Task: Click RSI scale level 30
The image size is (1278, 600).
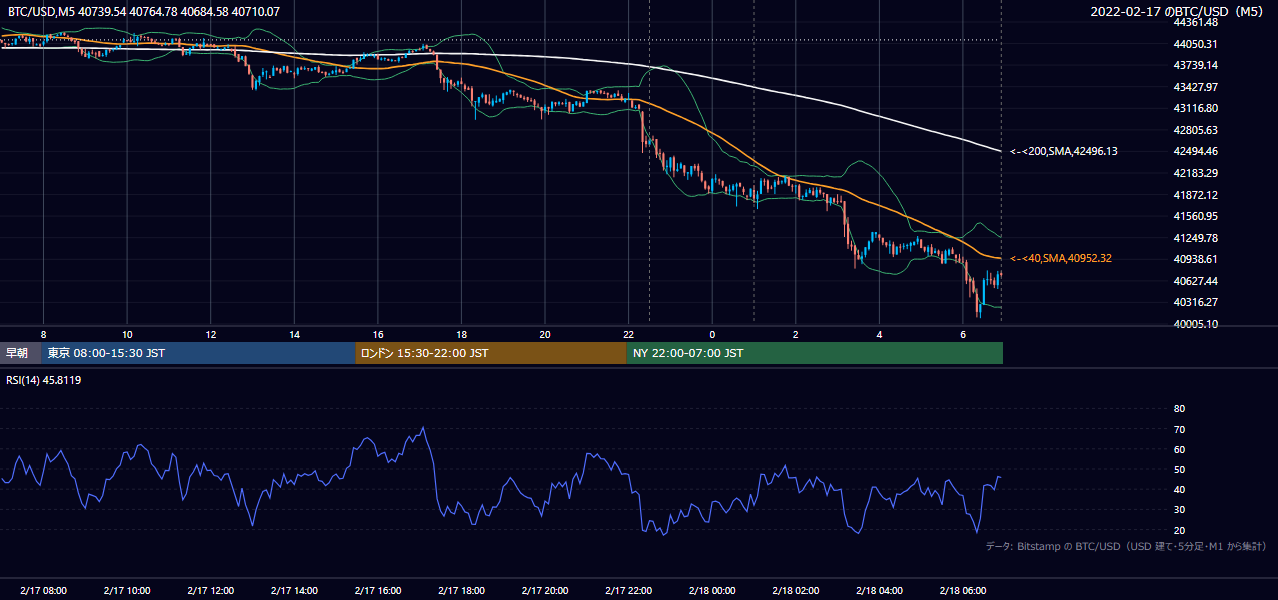Action: tap(1179, 510)
